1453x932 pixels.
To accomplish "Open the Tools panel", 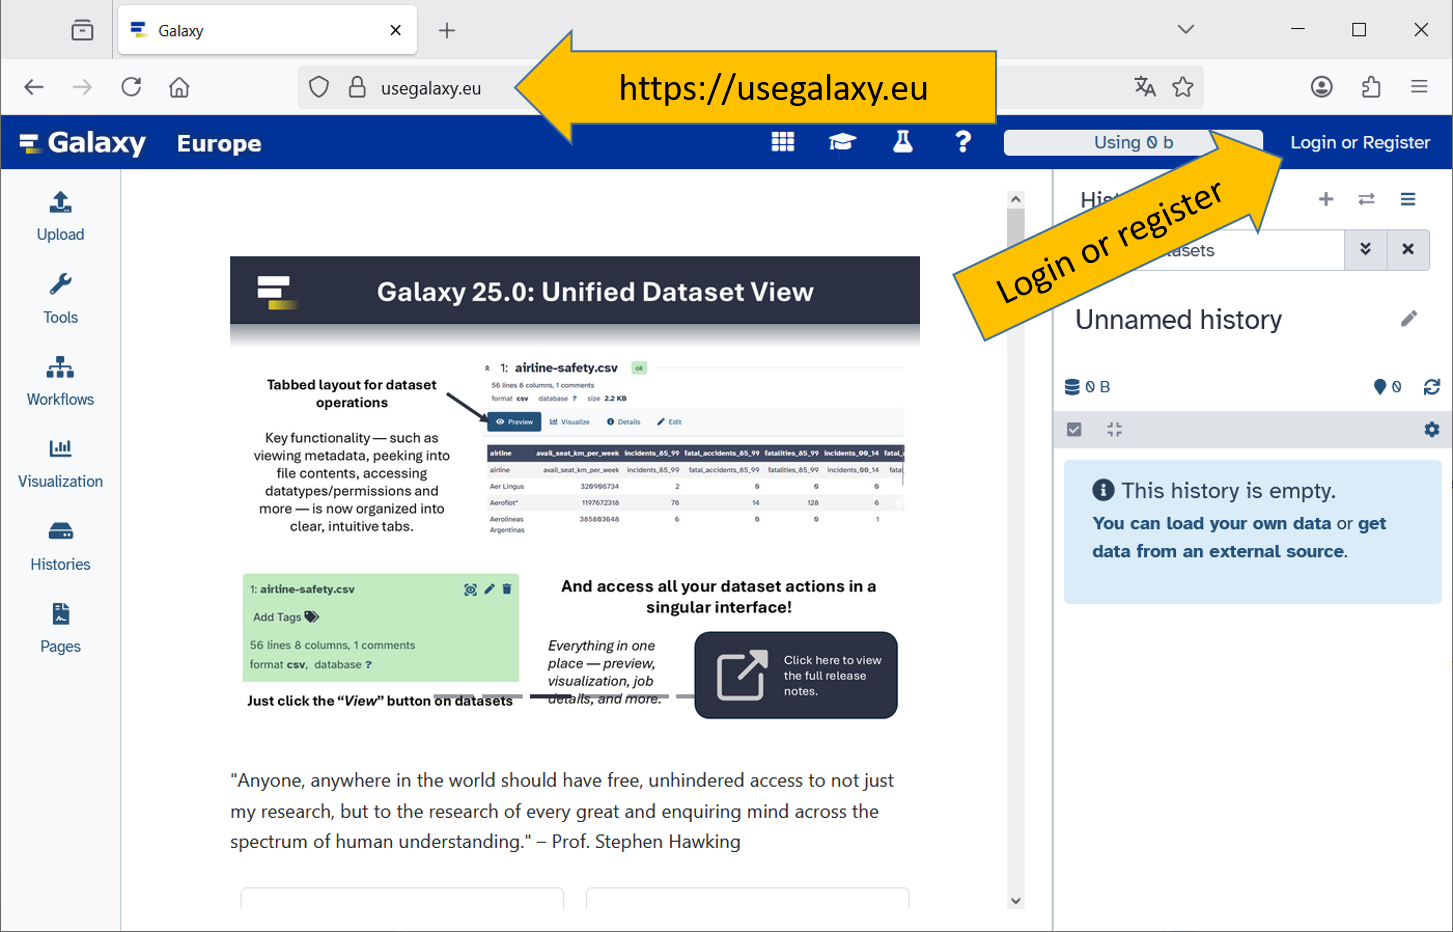I will click(x=60, y=299).
